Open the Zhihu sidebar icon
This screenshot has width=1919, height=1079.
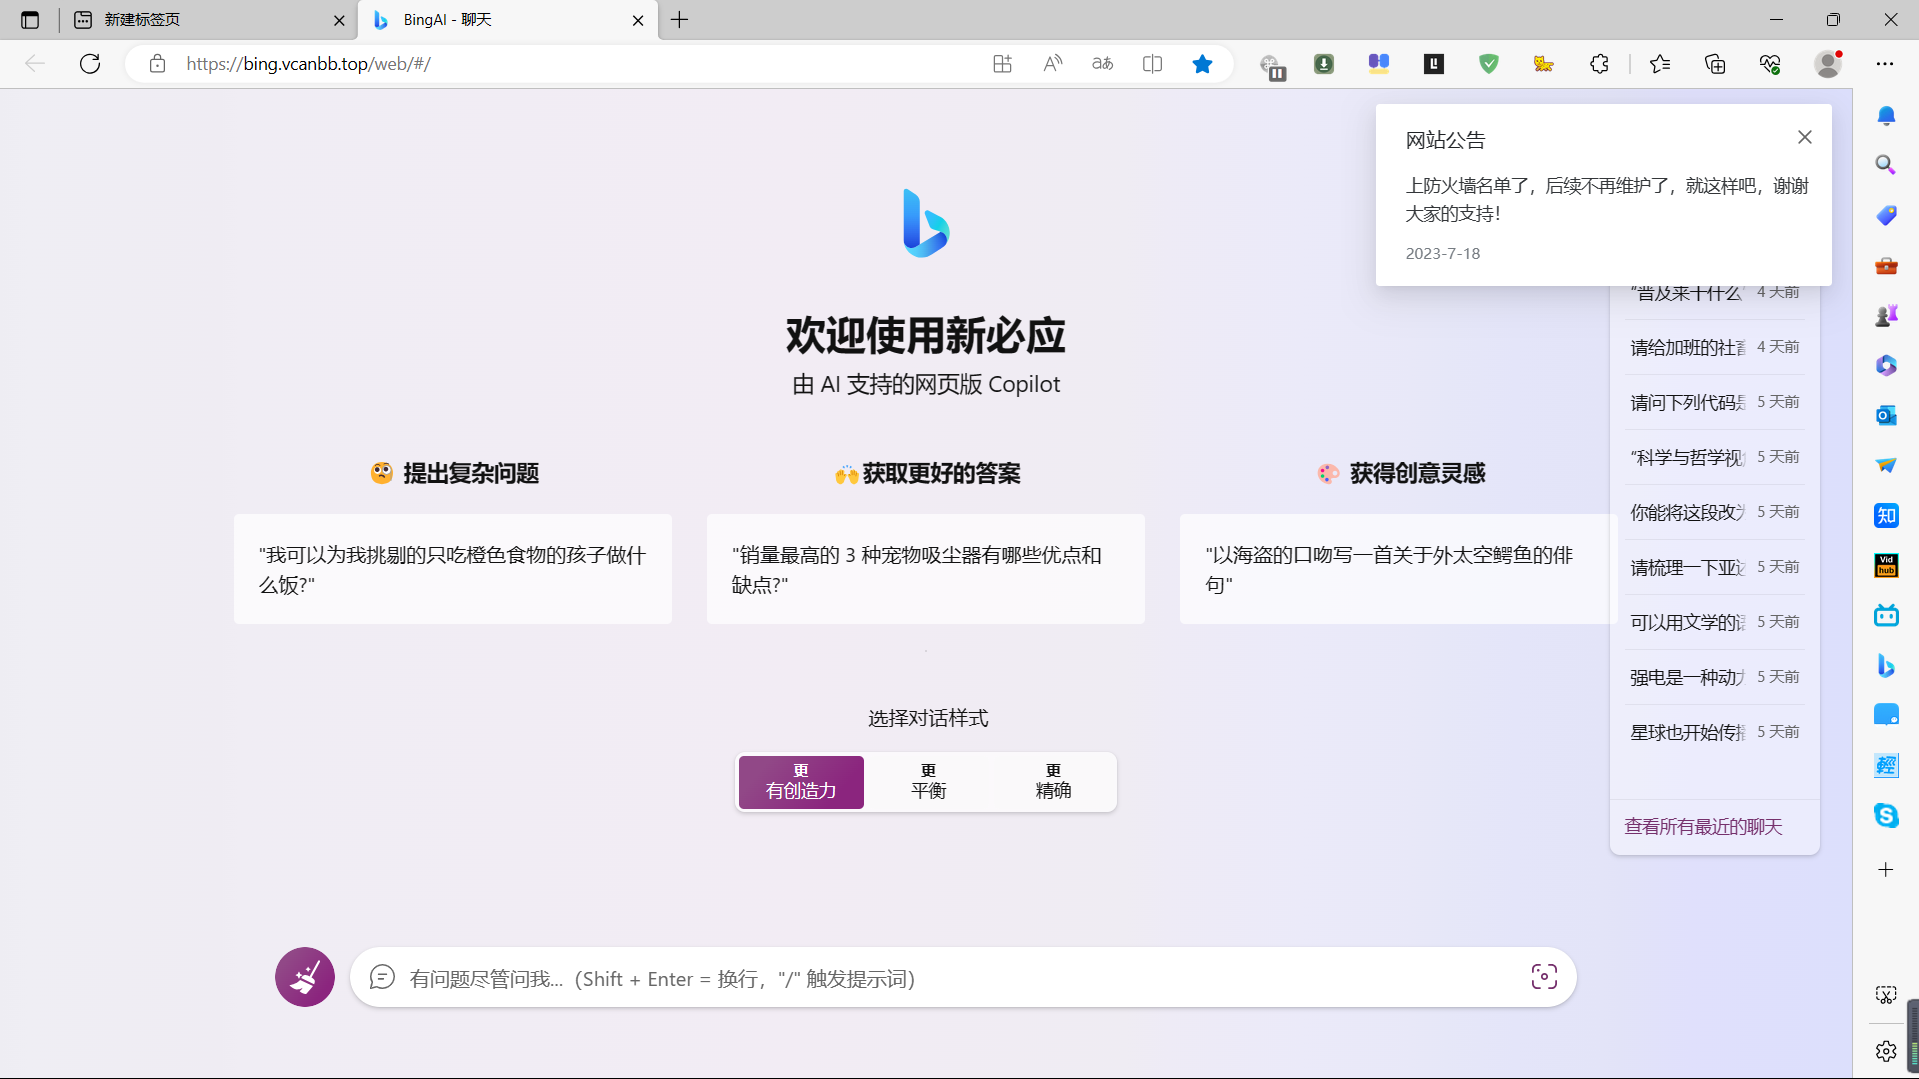click(x=1886, y=515)
